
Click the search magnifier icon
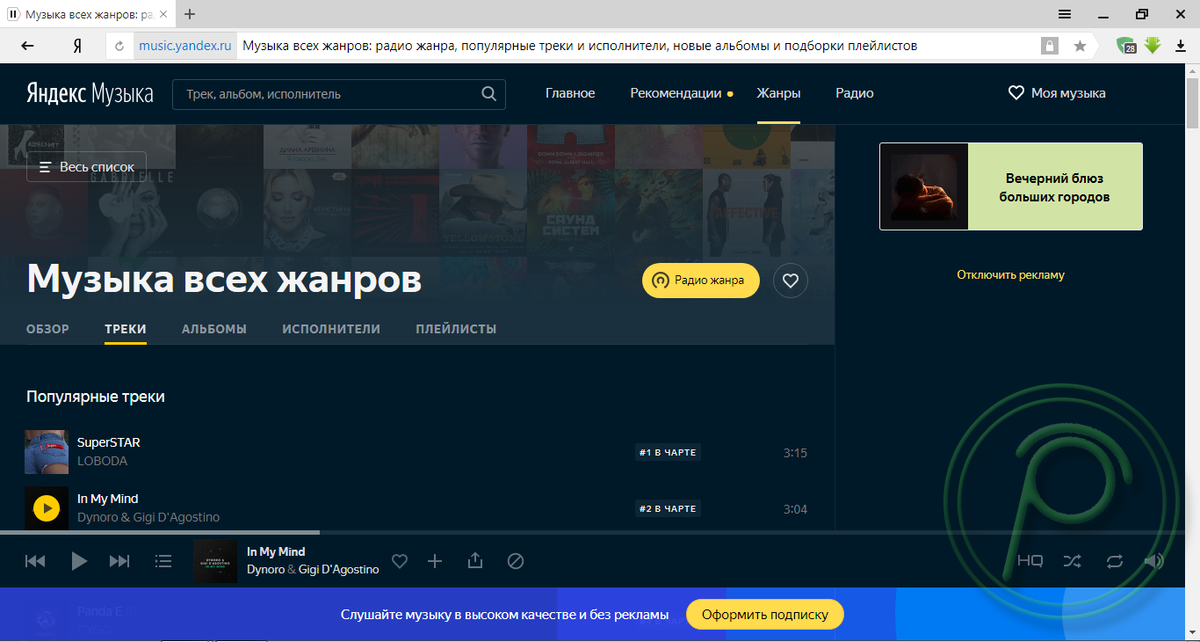click(489, 94)
